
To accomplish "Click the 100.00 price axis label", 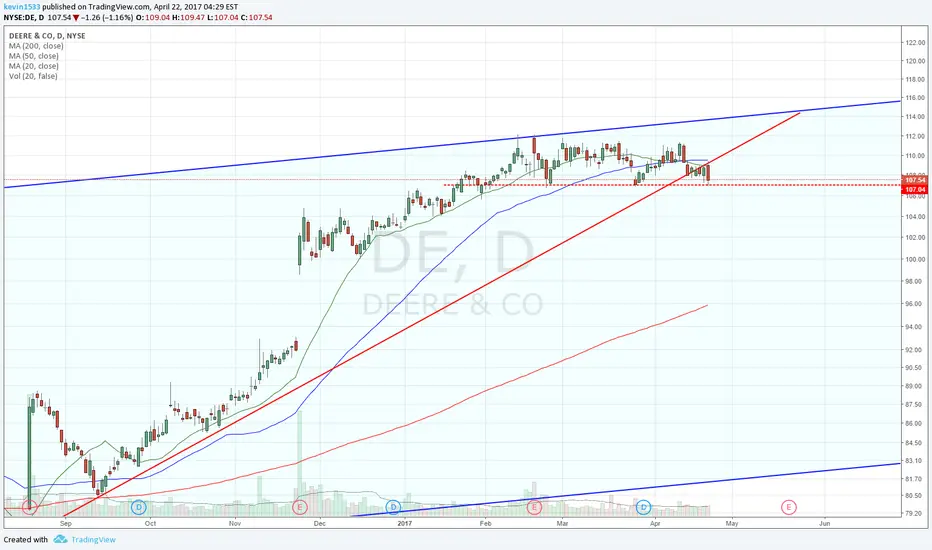I will coord(915,259).
